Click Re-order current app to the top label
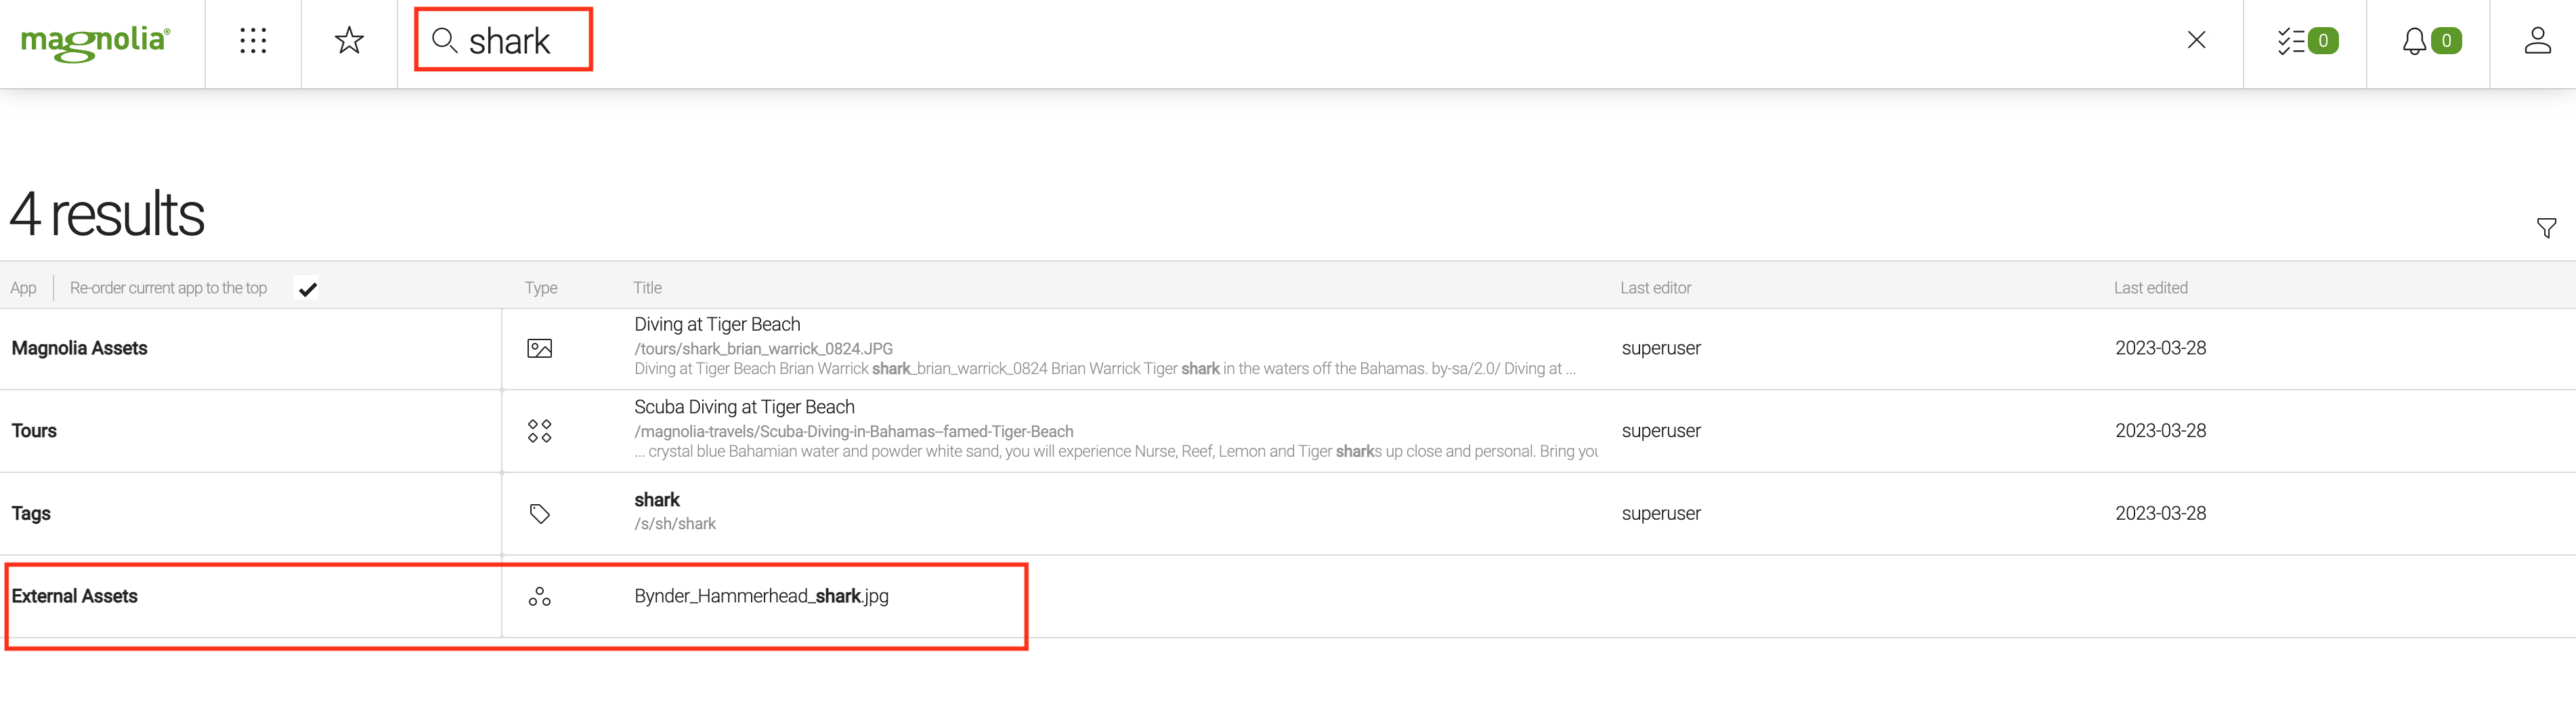The width and height of the screenshot is (2576, 721). point(168,288)
